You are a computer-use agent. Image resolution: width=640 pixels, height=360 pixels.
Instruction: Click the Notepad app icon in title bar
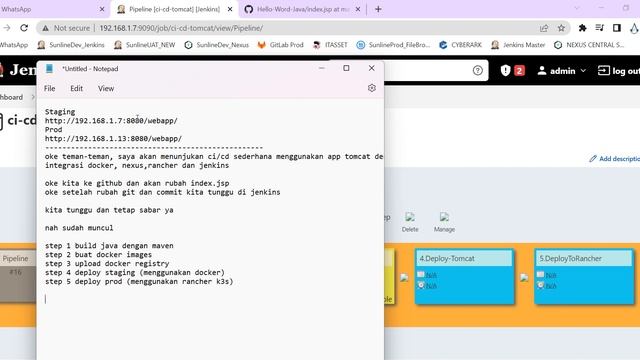point(49,69)
